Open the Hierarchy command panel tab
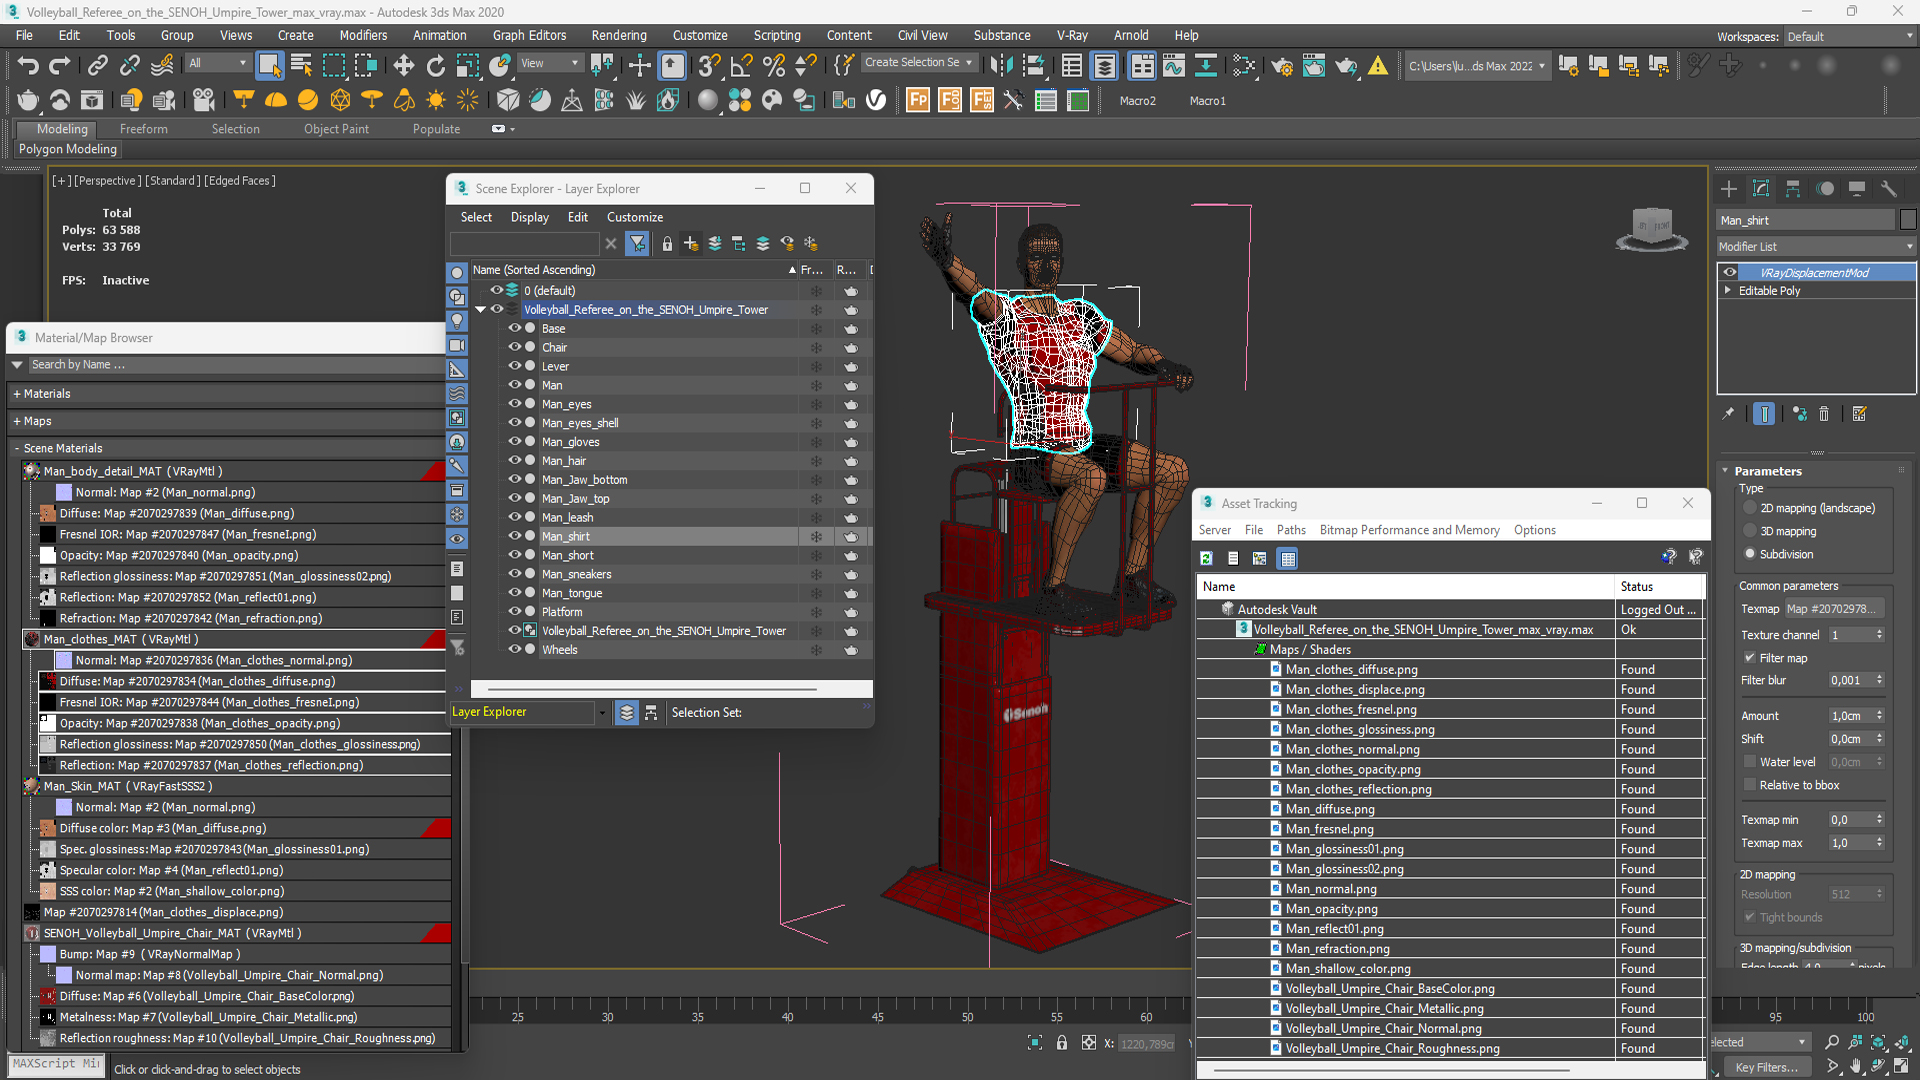 (1793, 189)
